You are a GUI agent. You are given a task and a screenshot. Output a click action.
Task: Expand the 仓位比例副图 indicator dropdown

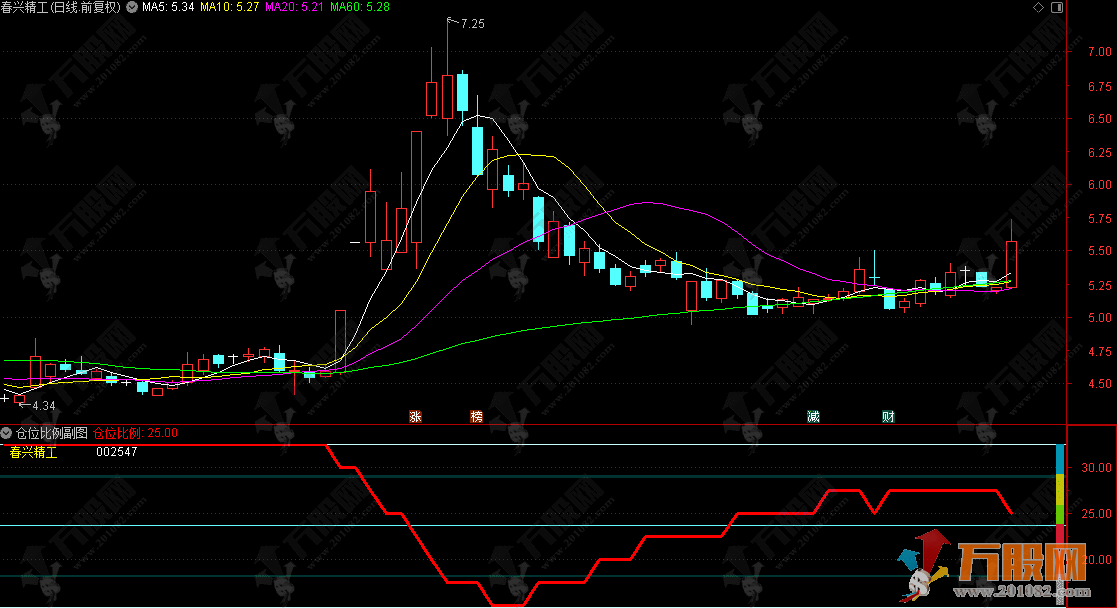7,433
